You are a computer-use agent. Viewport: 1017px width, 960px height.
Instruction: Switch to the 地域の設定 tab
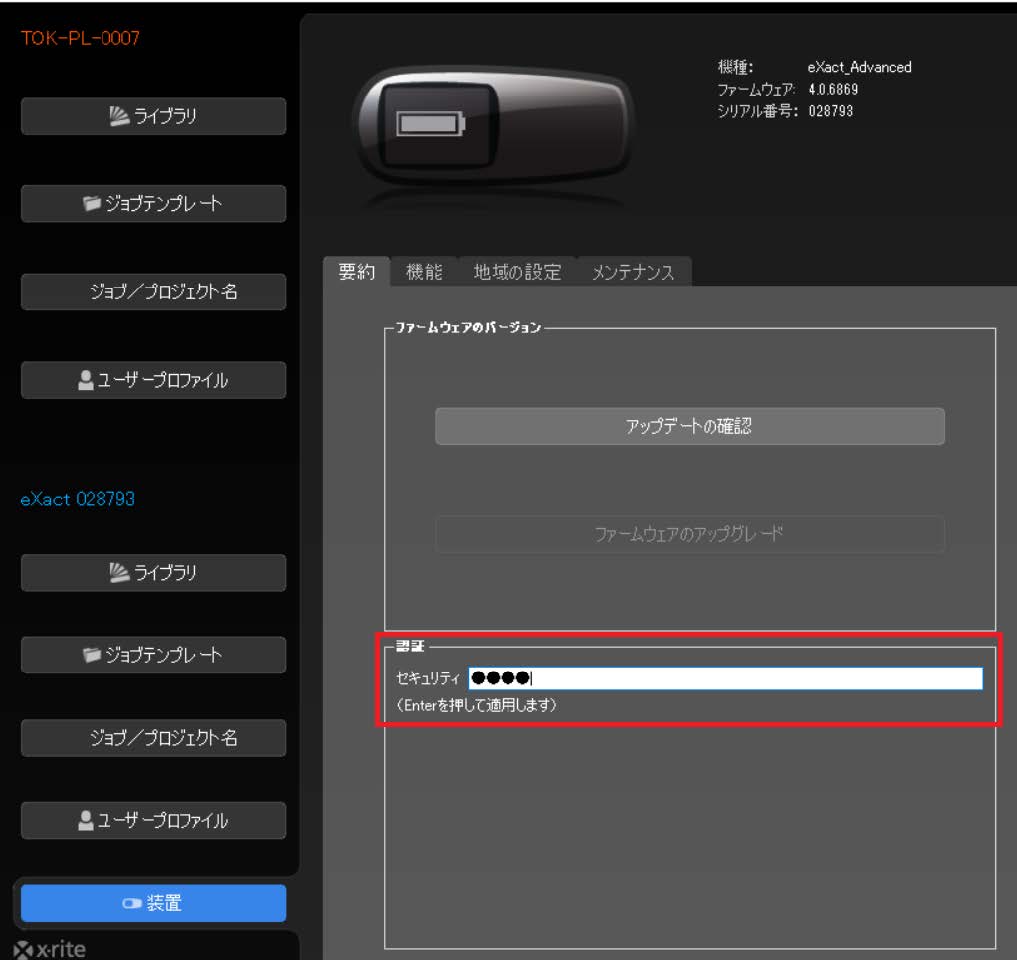coord(517,272)
